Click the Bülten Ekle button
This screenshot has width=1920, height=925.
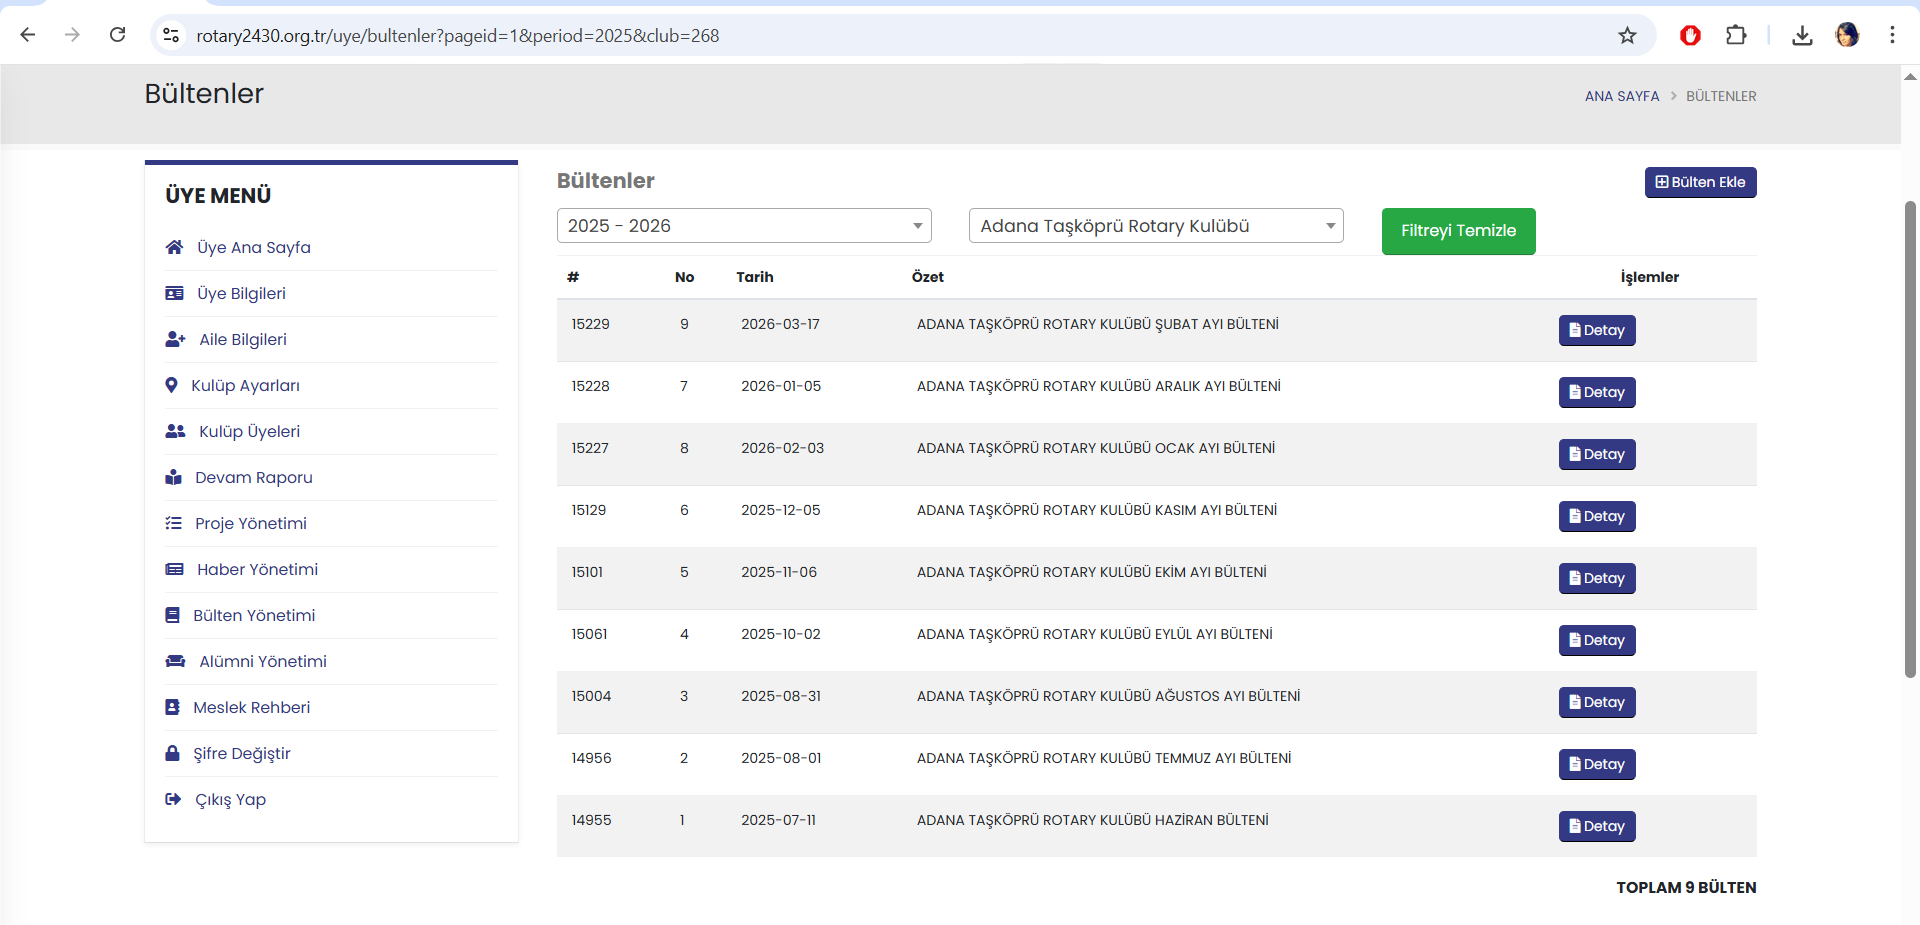point(1699,182)
